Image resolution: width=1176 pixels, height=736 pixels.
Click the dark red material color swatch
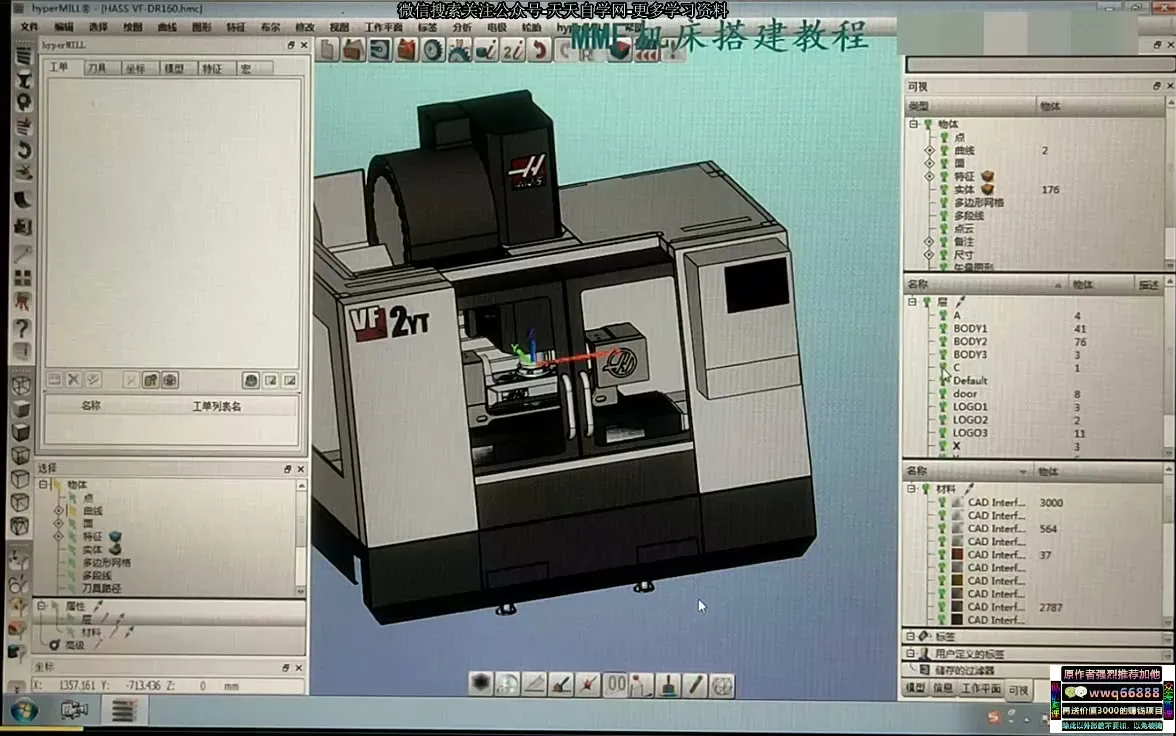957,554
